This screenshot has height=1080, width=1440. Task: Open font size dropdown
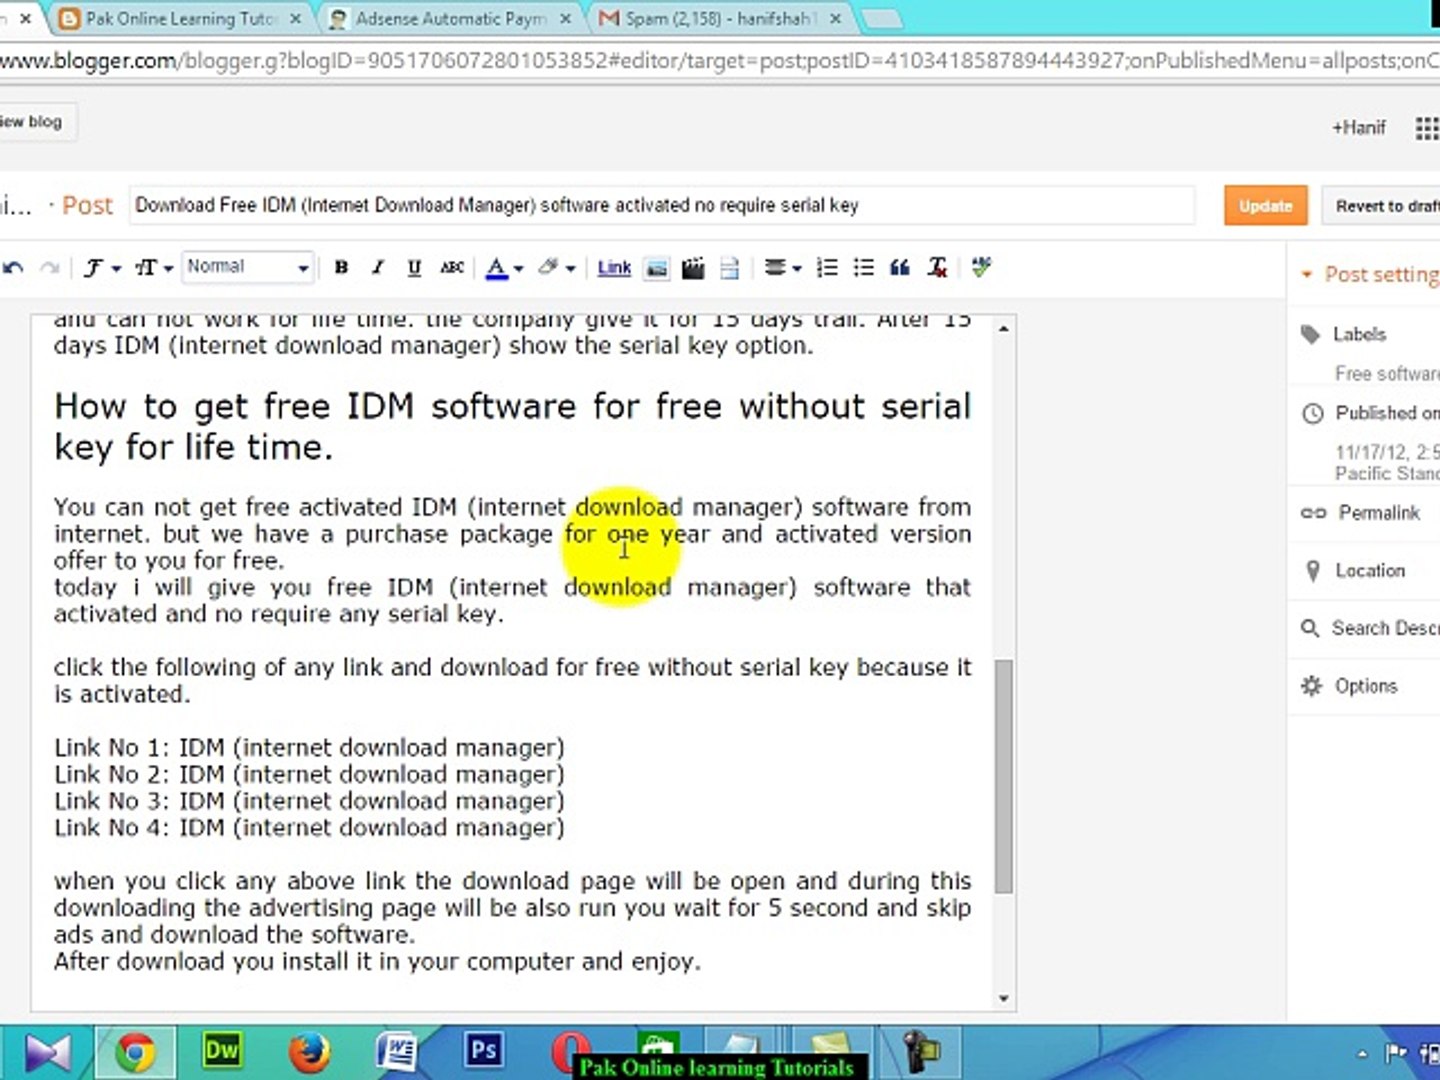[154, 267]
